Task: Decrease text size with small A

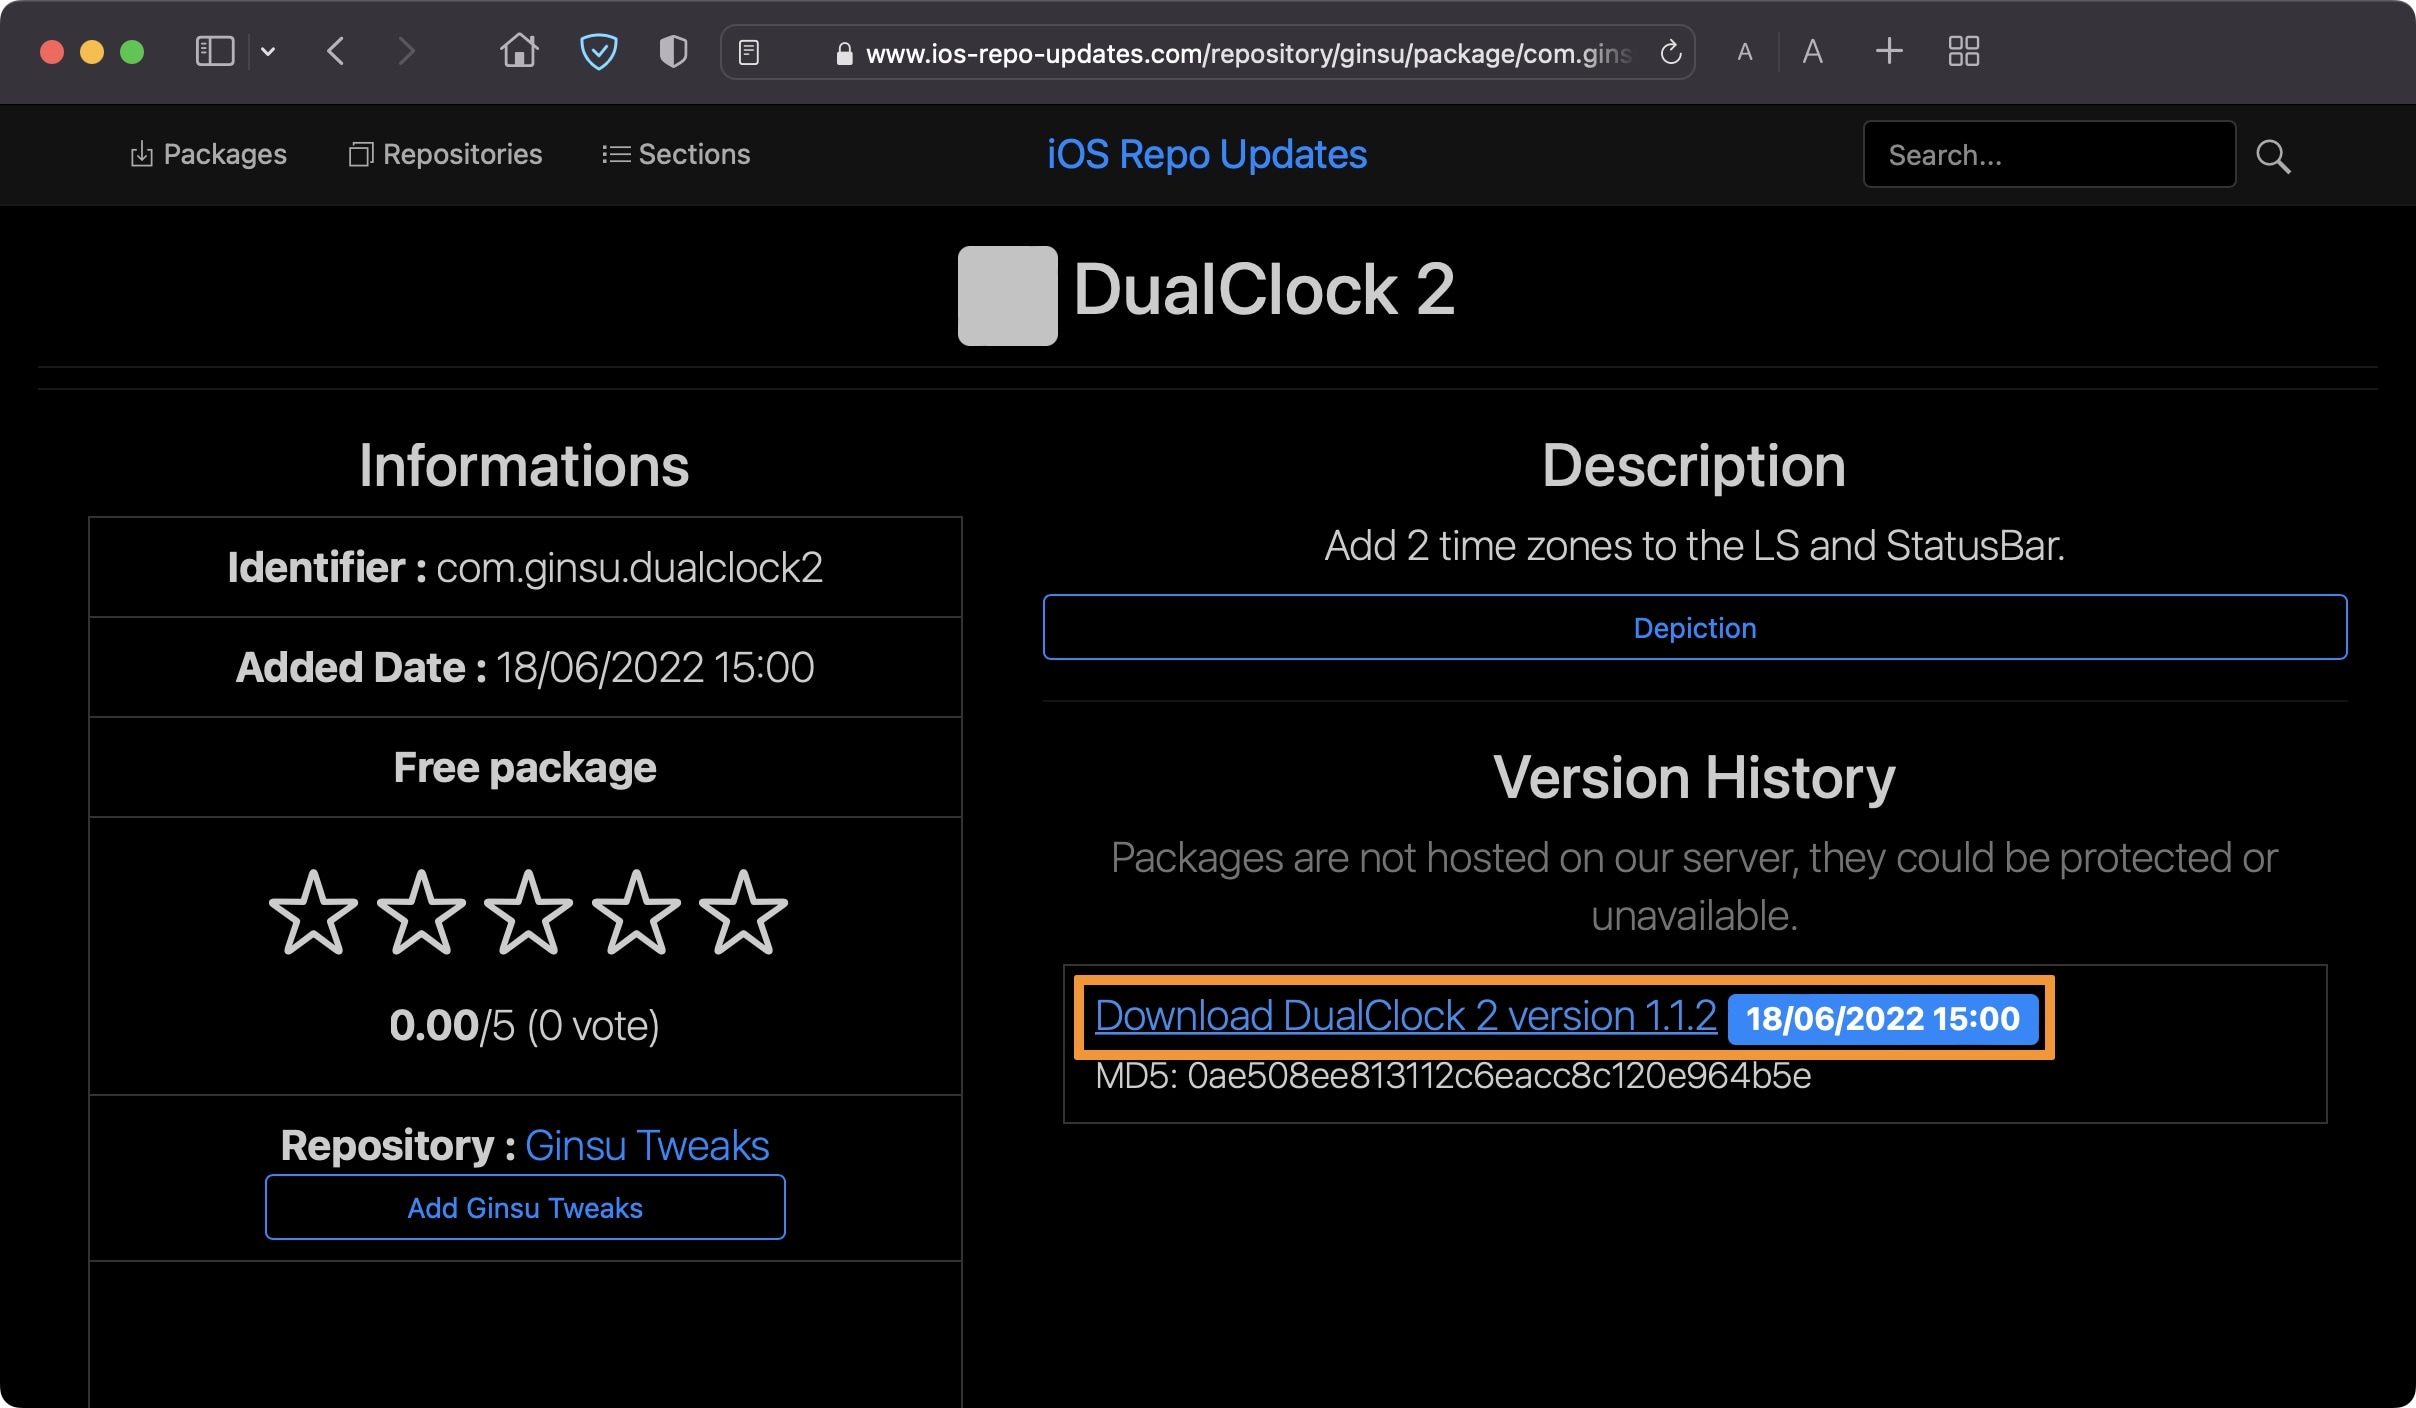Action: coord(1745,52)
